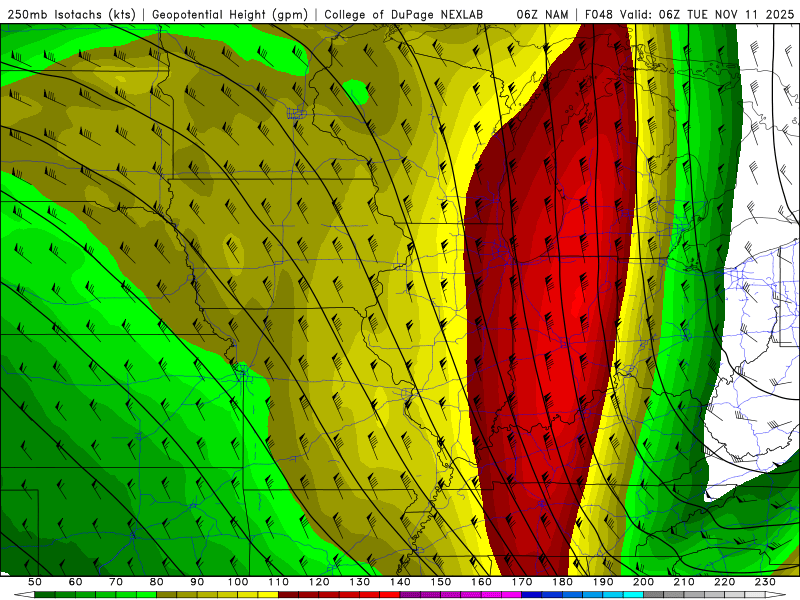
Task: Click the 130 value on the legend
Action: [360, 582]
